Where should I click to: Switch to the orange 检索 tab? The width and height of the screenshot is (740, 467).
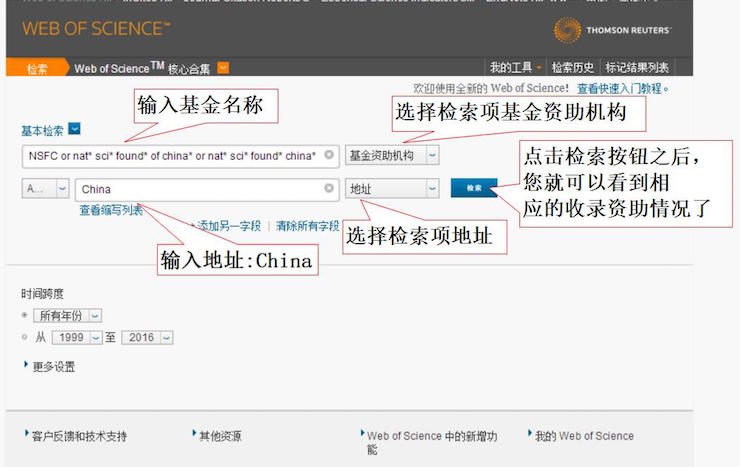[x=37, y=68]
